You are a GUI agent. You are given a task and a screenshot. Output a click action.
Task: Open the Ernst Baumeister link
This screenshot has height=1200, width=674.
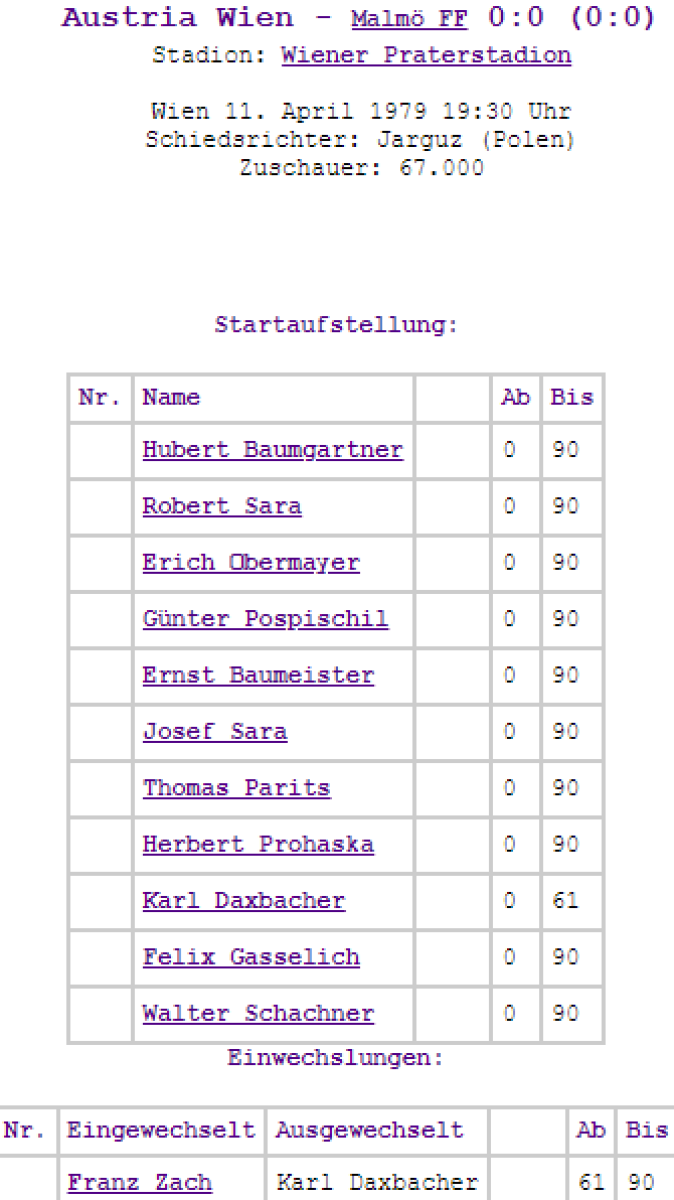[x=258, y=675]
